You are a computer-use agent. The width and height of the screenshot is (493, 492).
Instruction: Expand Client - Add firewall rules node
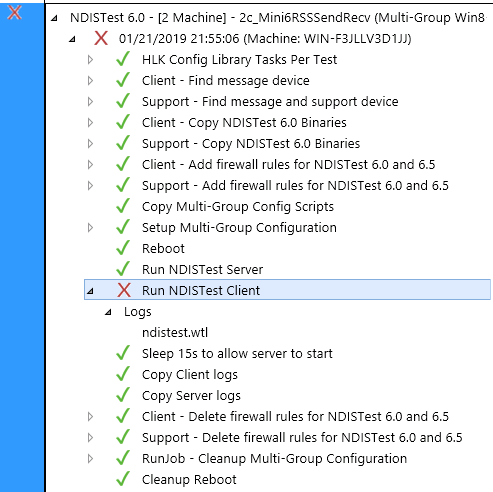[x=90, y=165]
